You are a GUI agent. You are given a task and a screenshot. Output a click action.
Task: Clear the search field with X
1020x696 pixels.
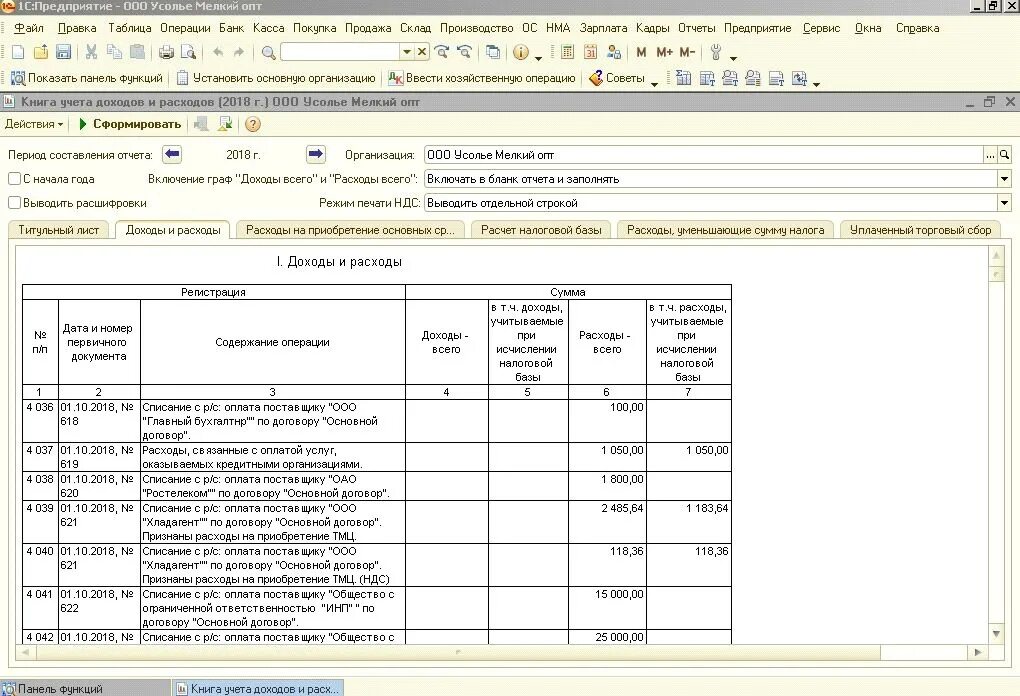[422, 51]
